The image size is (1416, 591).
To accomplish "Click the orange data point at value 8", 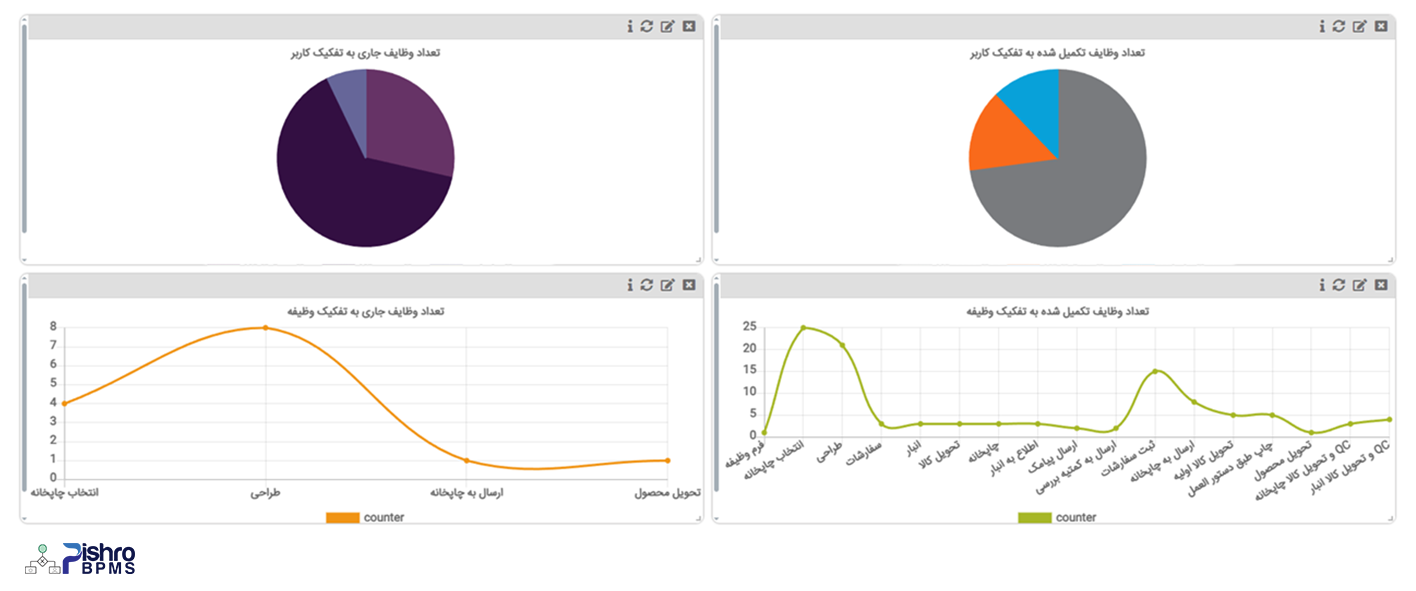I will [x=265, y=327].
